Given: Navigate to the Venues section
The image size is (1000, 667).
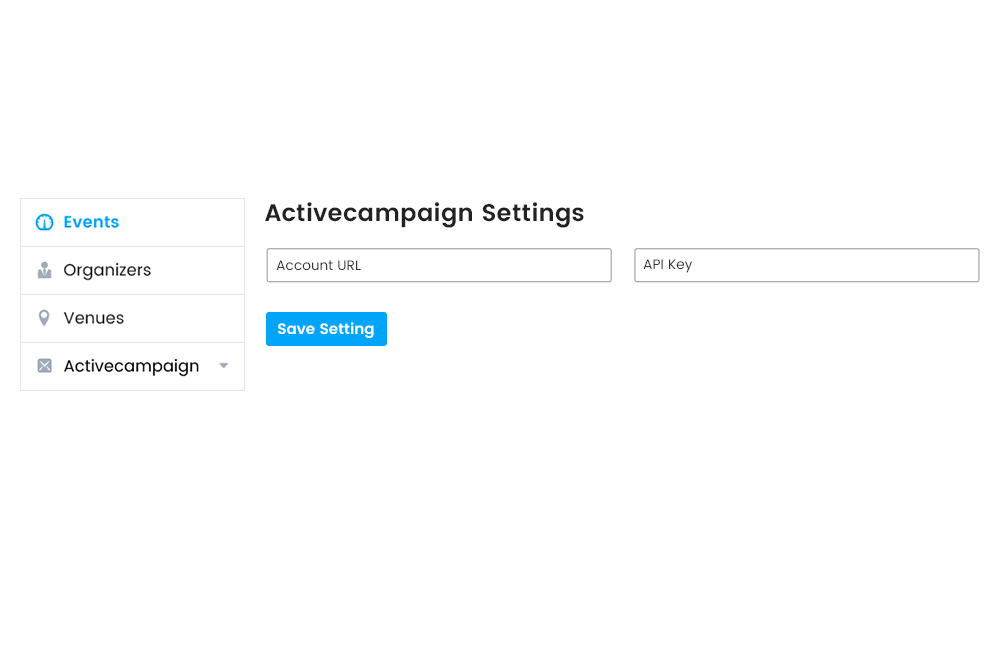Looking at the screenshot, I should click(x=93, y=318).
